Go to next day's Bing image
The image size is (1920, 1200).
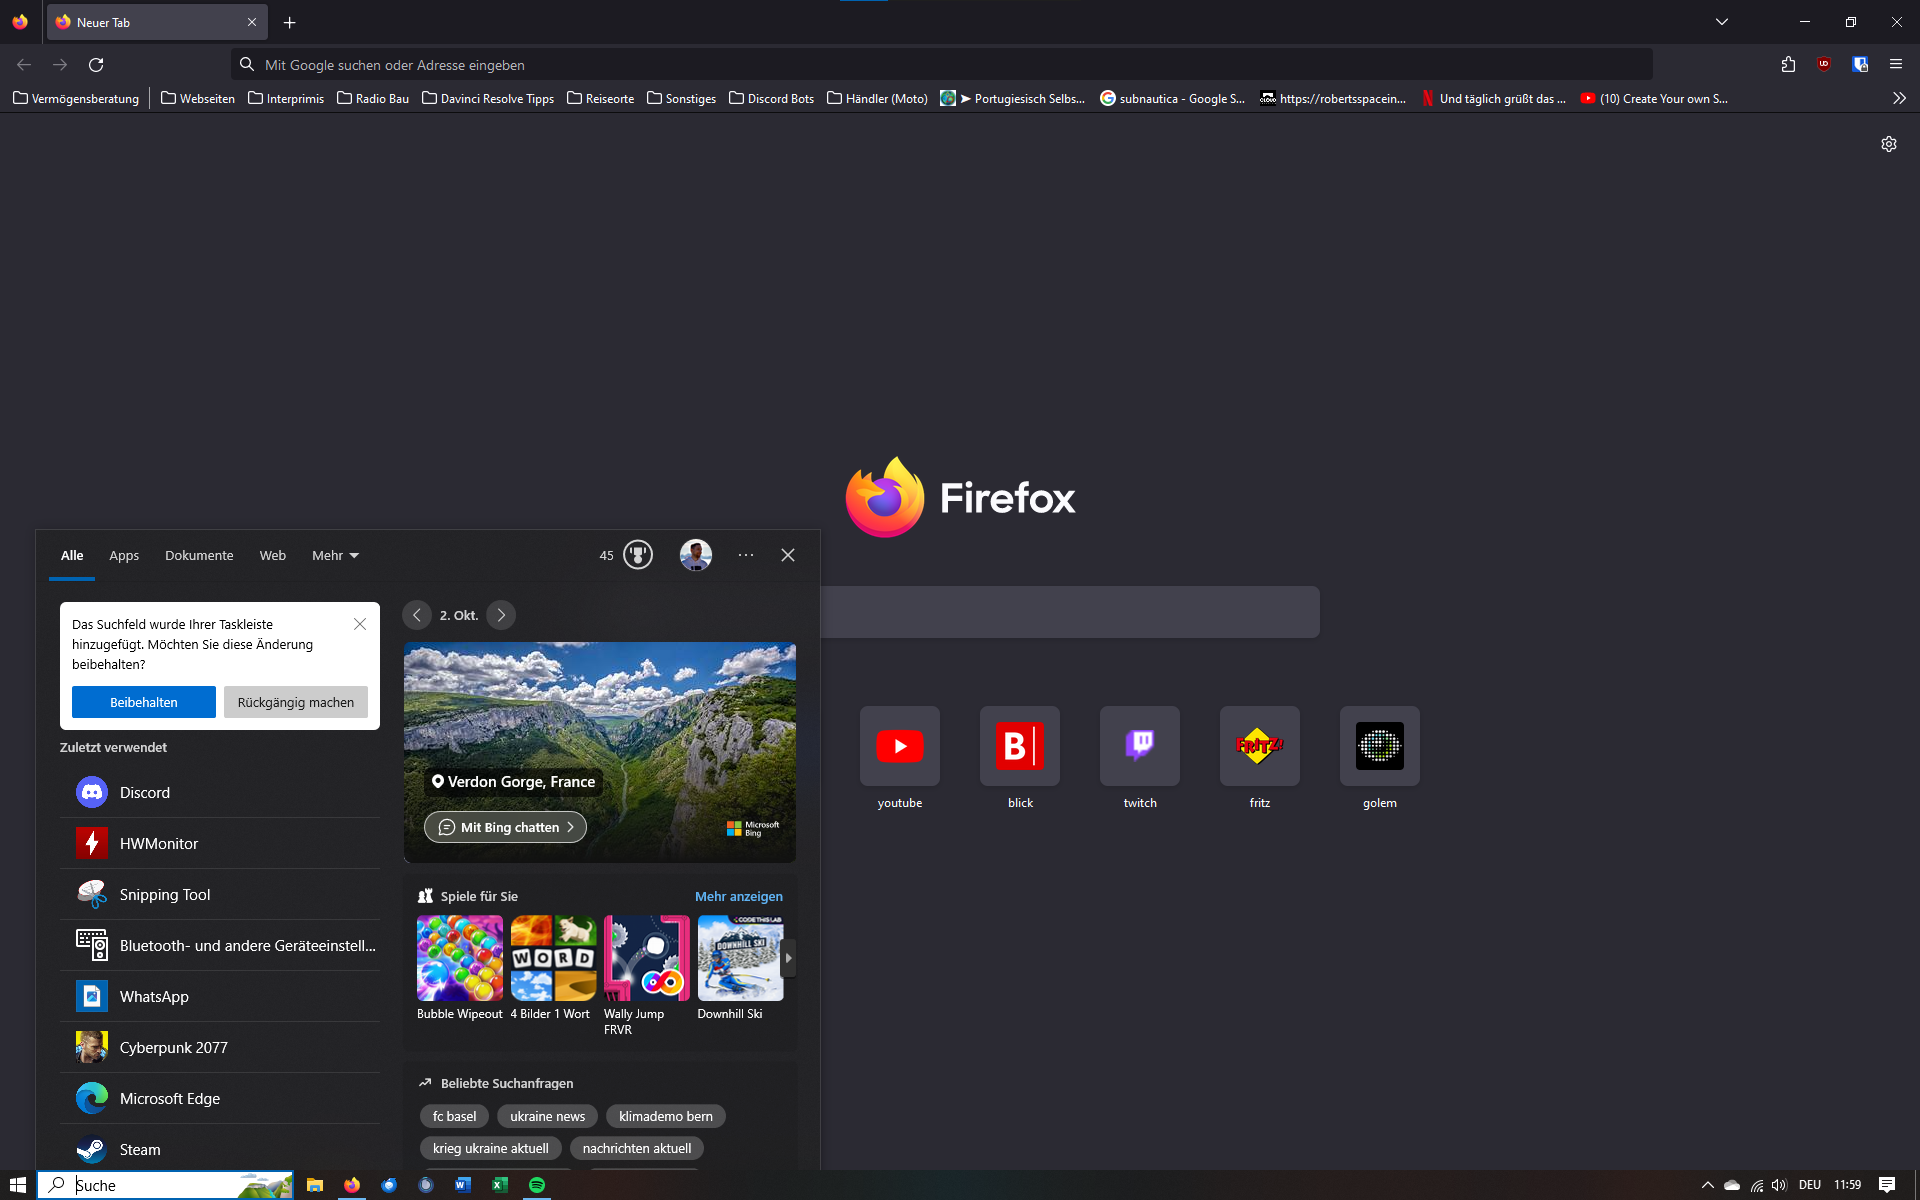pos(501,615)
